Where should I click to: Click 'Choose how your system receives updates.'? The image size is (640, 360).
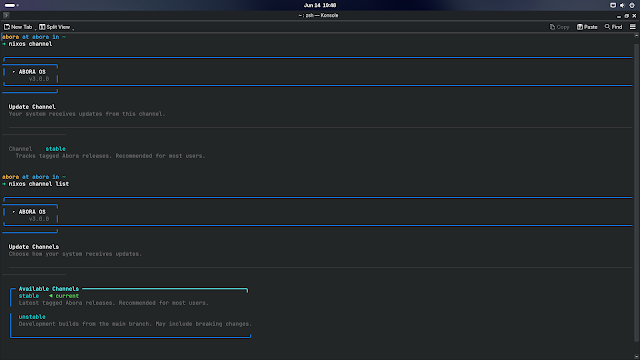(75, 254)
